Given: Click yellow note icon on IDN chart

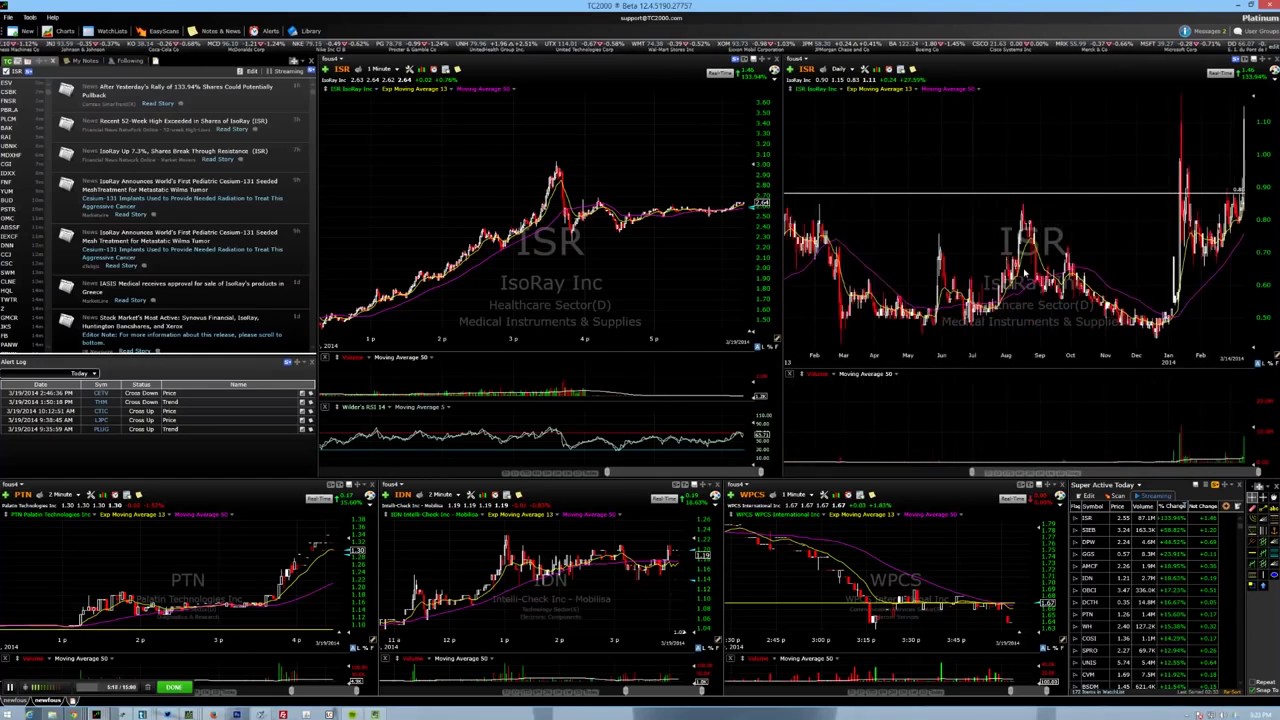Looking at the screenshot, I should point(518,494).
